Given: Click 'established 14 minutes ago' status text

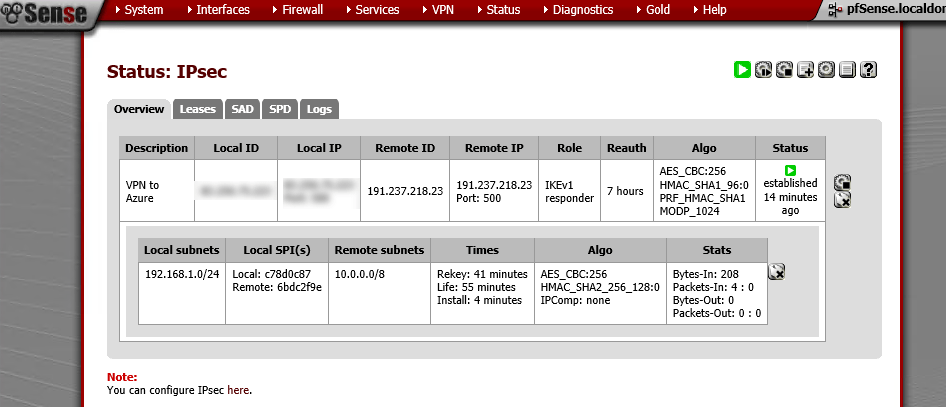Looking at the screenshot, I should 790,197.
